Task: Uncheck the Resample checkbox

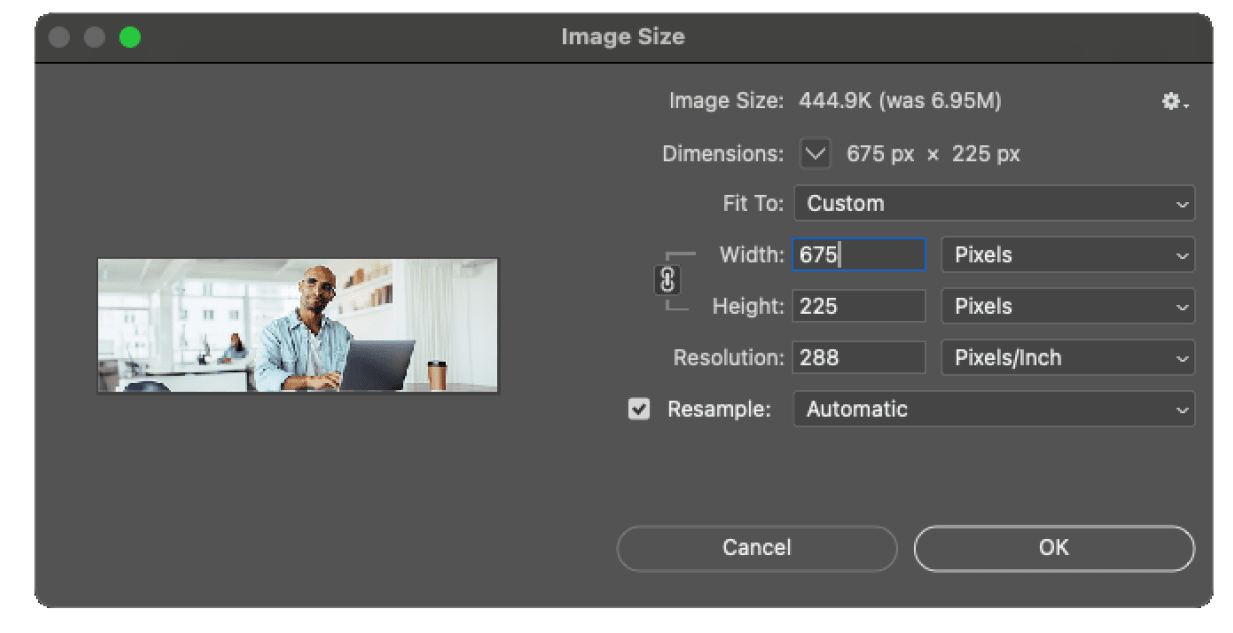Action: pyautogui.click(x=639, y=409)
